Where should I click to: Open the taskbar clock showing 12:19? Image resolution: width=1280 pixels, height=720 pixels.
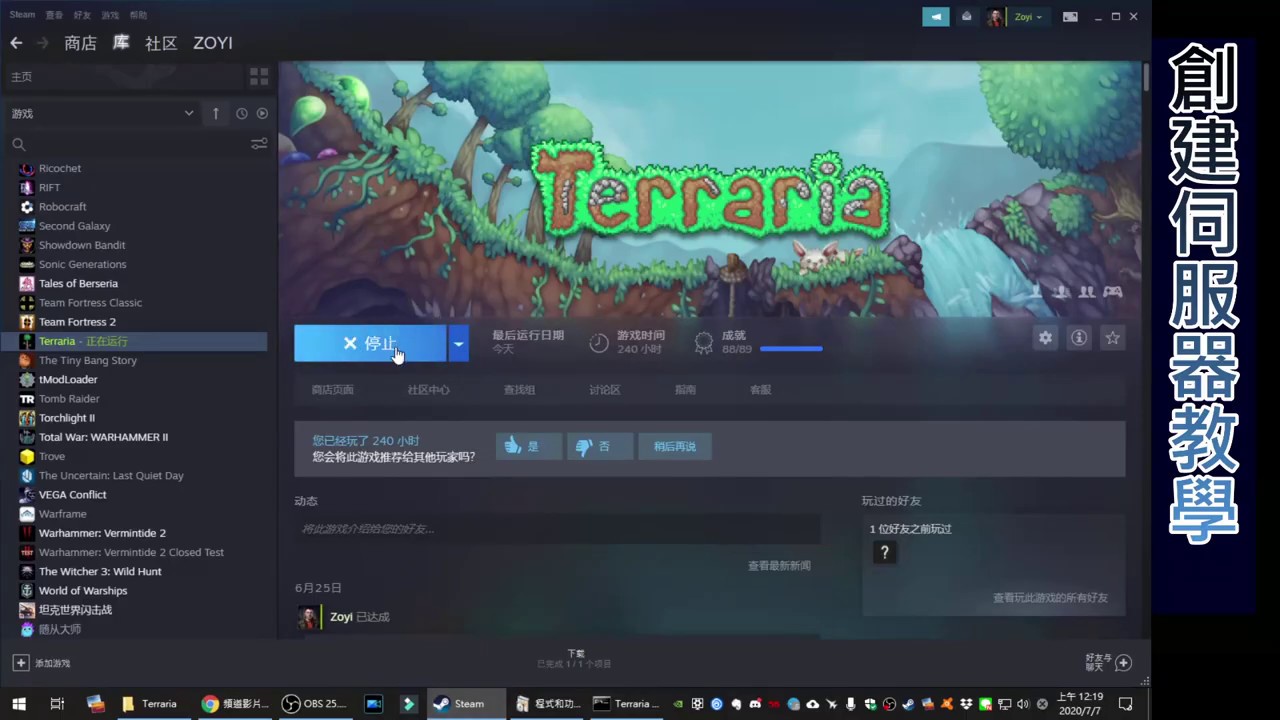pos(1080,704)
